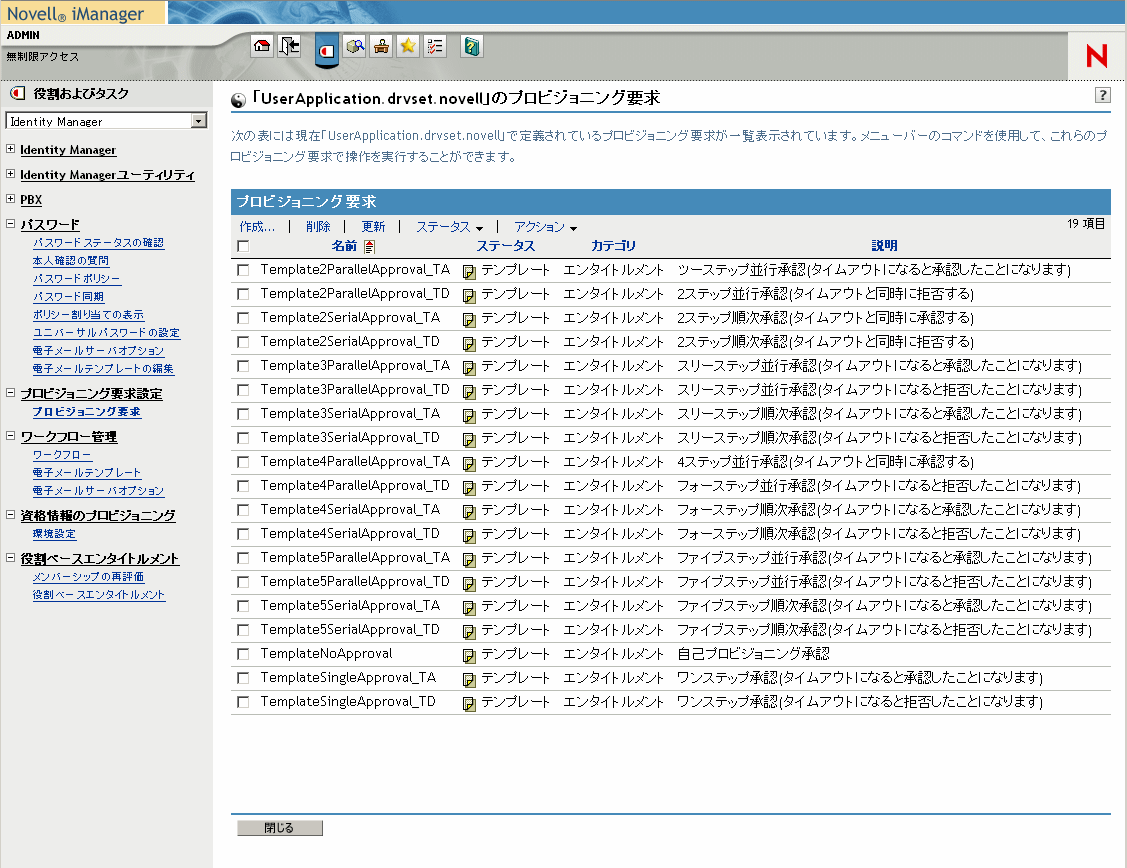Expand the PBX section
The height and width of the screenshot is (868, 1127).
(10, 198)
